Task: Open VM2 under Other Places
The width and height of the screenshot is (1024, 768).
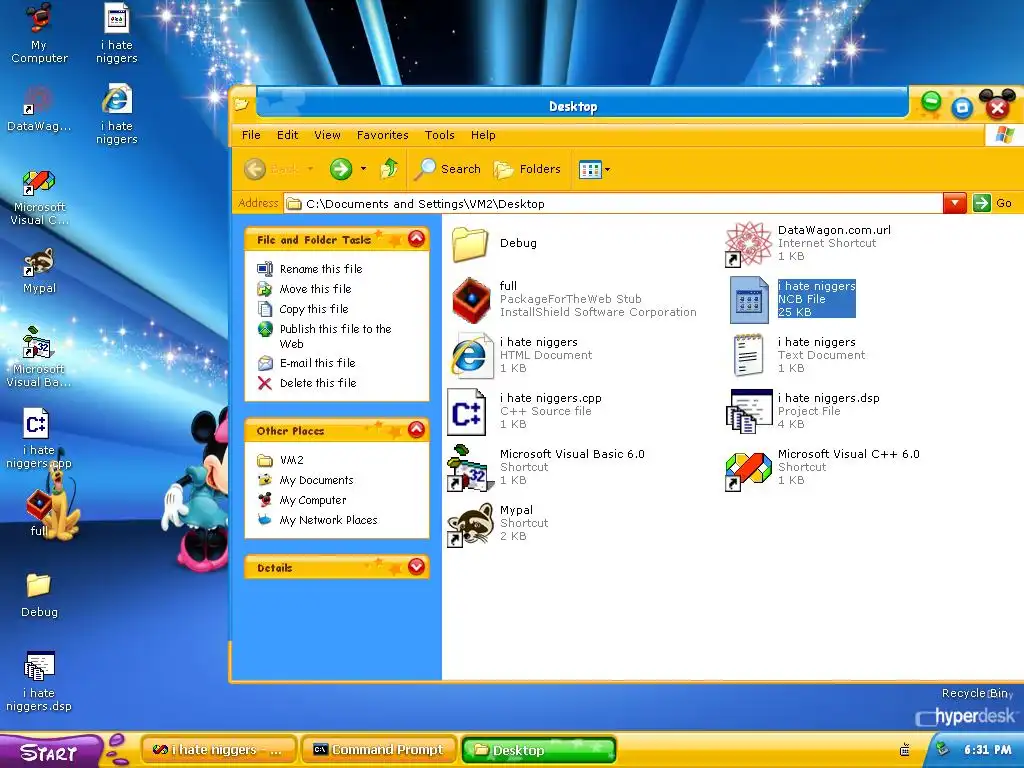Action: point(291,460)
